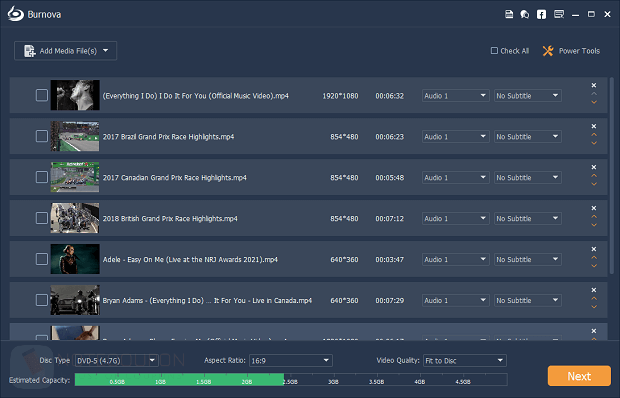Click the file list vertical scrollbar

tap(612, 176)
